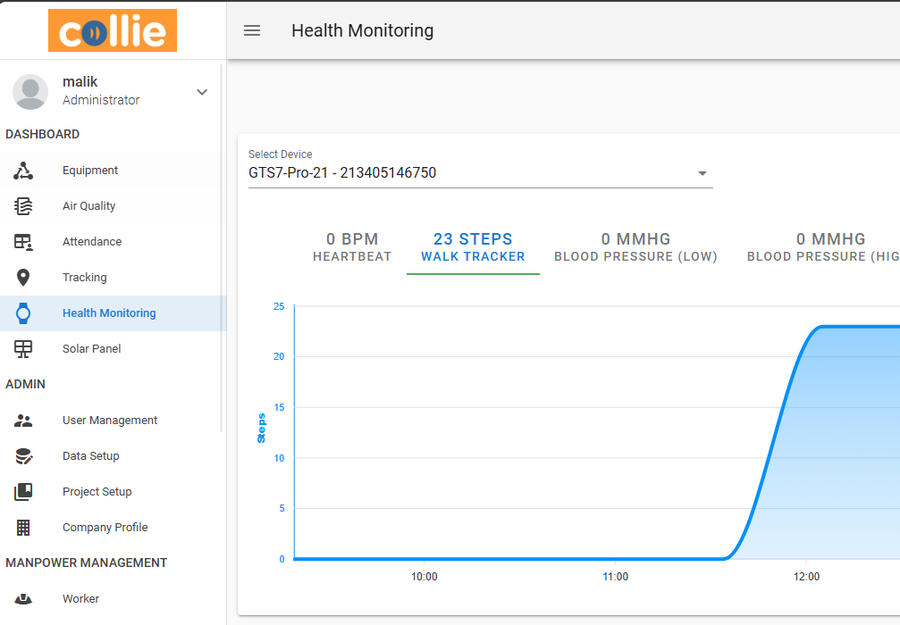Click the Equipment icon in sidebar

tap(23, 171)
